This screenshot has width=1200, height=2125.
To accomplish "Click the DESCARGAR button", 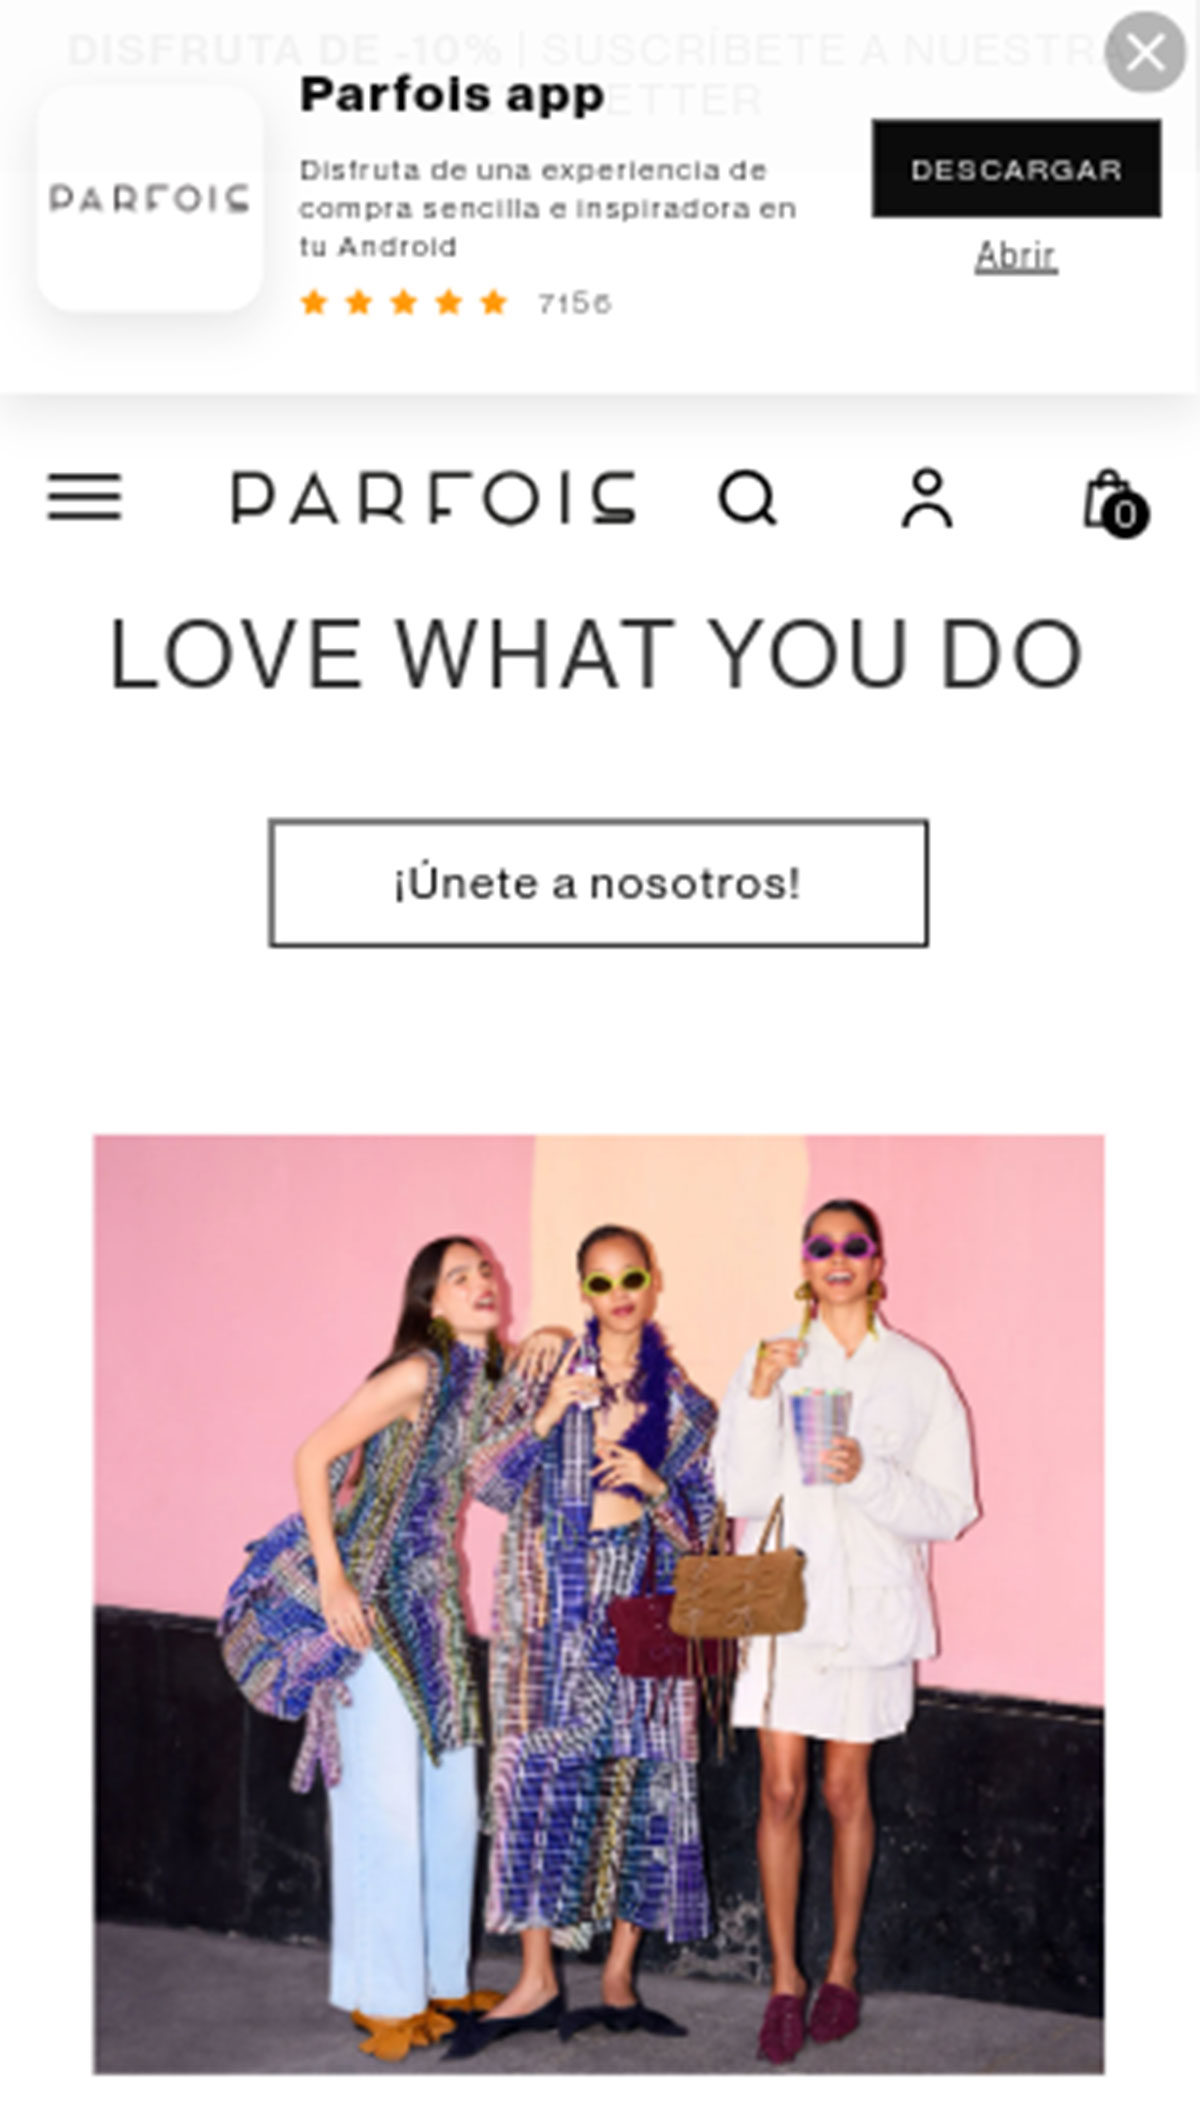I will pos(1016,169).
